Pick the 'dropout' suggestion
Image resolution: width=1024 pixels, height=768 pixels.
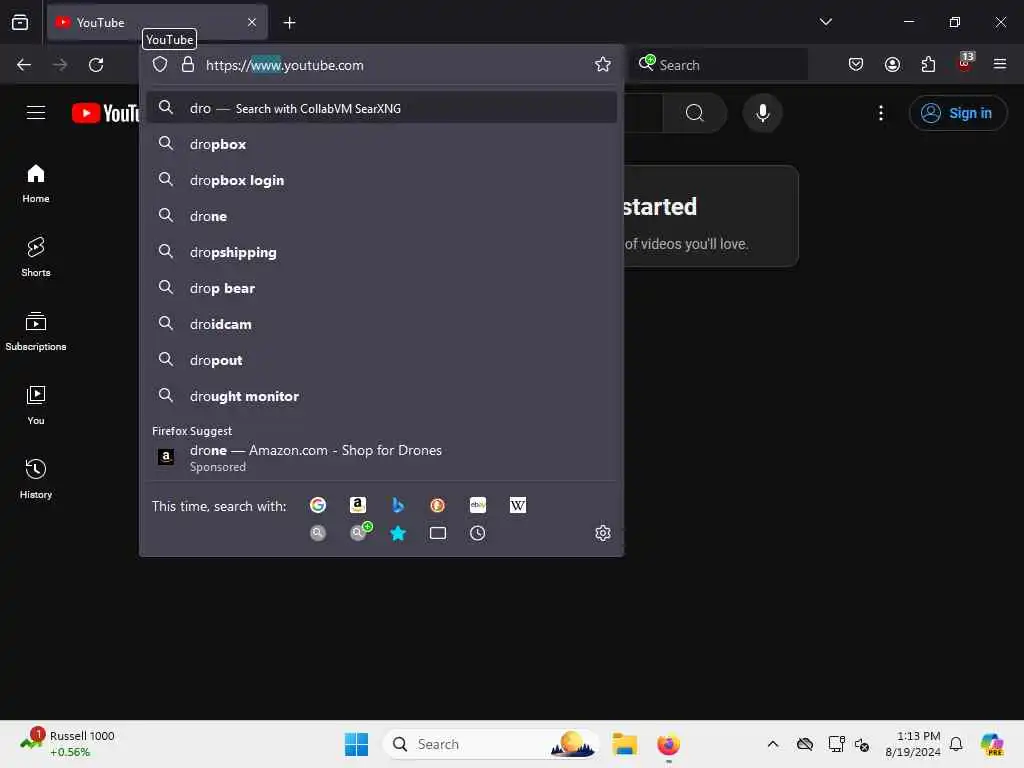(382, 360)
